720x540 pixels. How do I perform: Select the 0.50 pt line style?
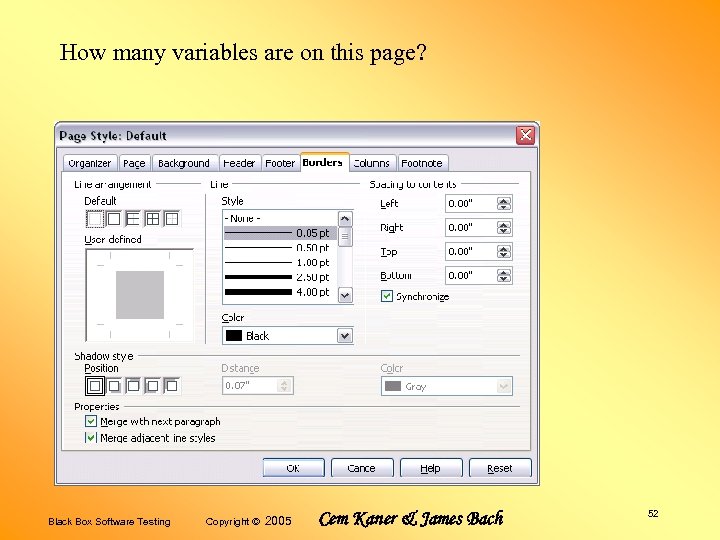pos(280,248)
